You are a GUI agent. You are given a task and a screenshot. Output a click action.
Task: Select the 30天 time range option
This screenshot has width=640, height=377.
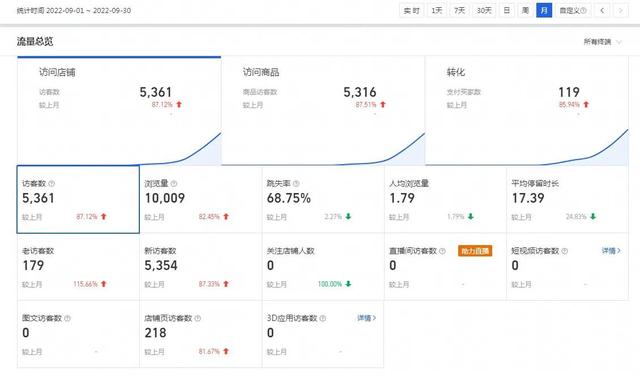click(x=484, y=11)
